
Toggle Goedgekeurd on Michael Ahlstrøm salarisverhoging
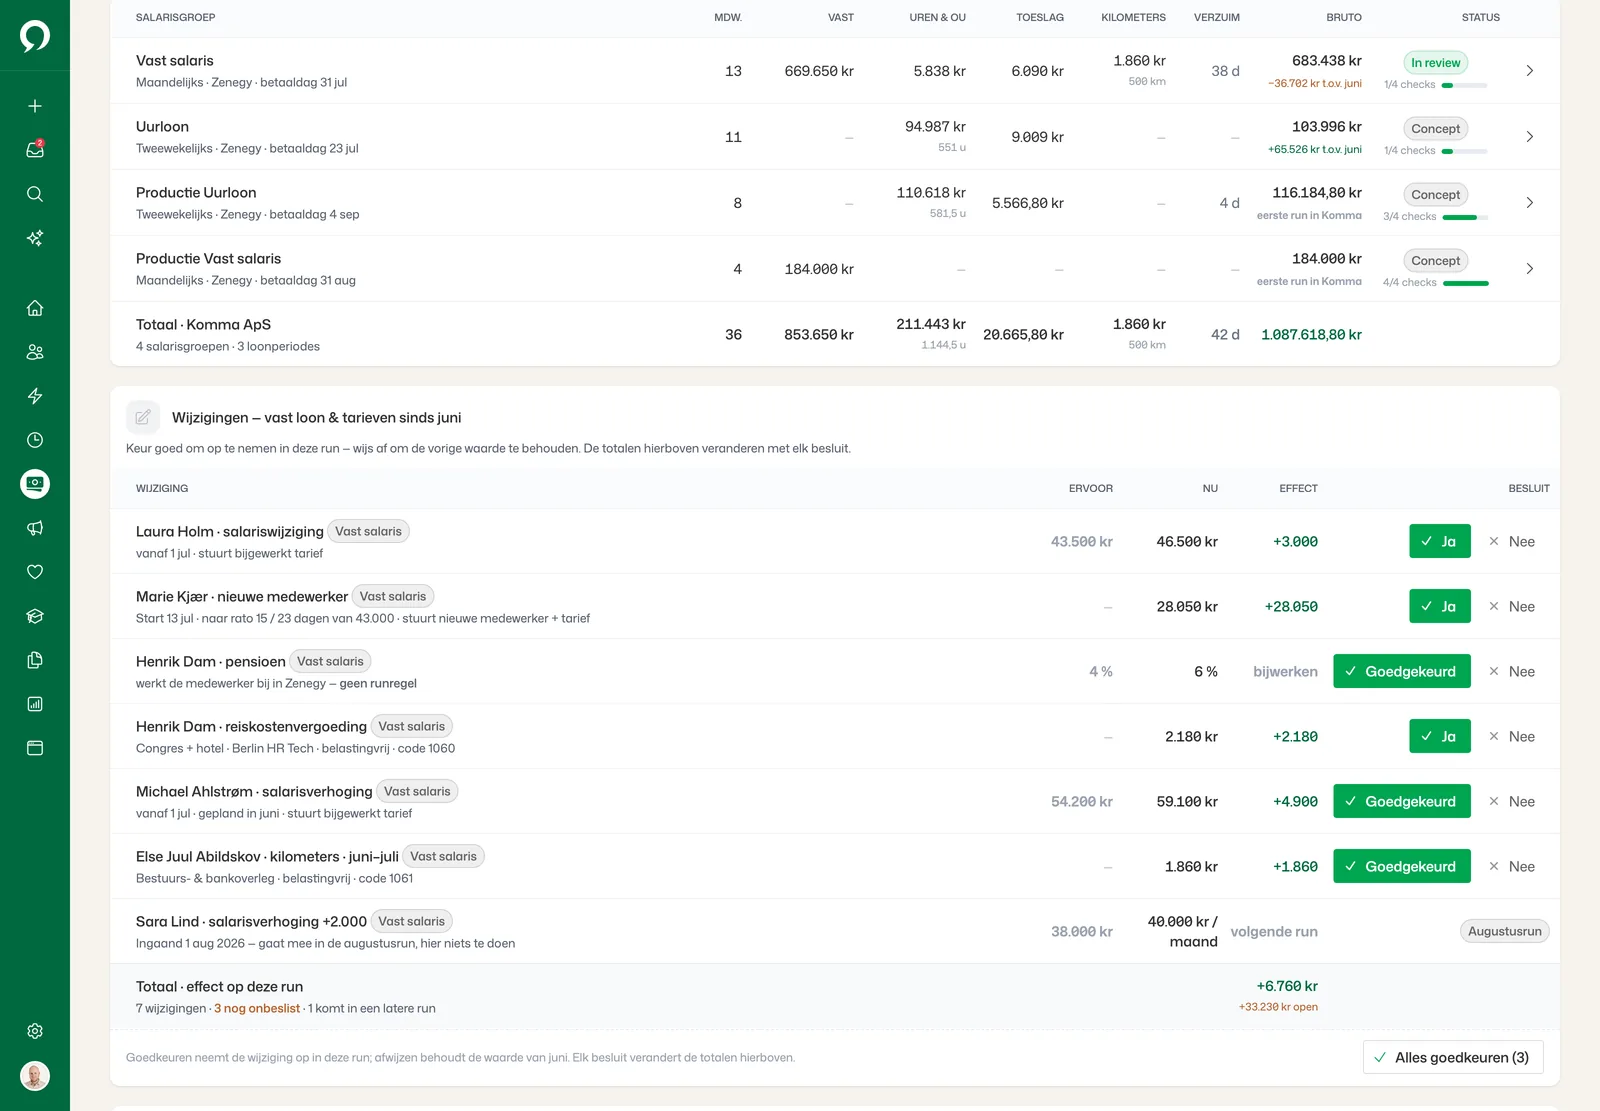coord(1402,801)
